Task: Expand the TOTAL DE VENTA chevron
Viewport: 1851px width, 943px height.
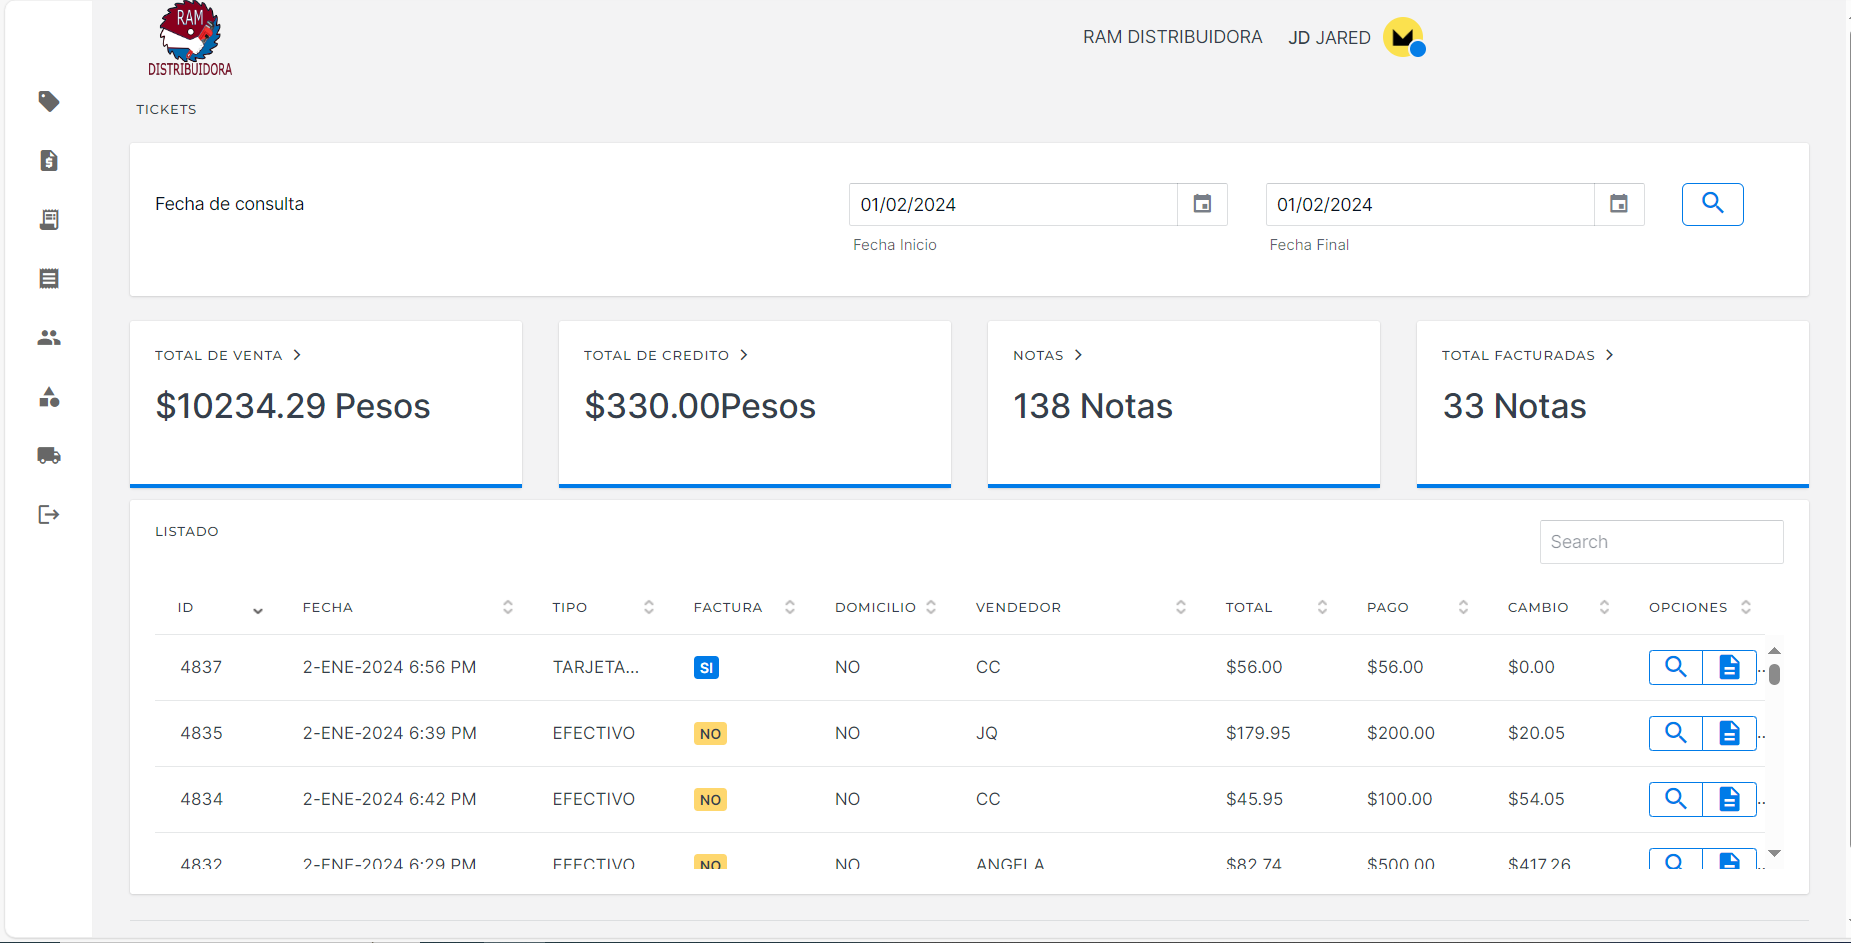Action: coord(297,355)
